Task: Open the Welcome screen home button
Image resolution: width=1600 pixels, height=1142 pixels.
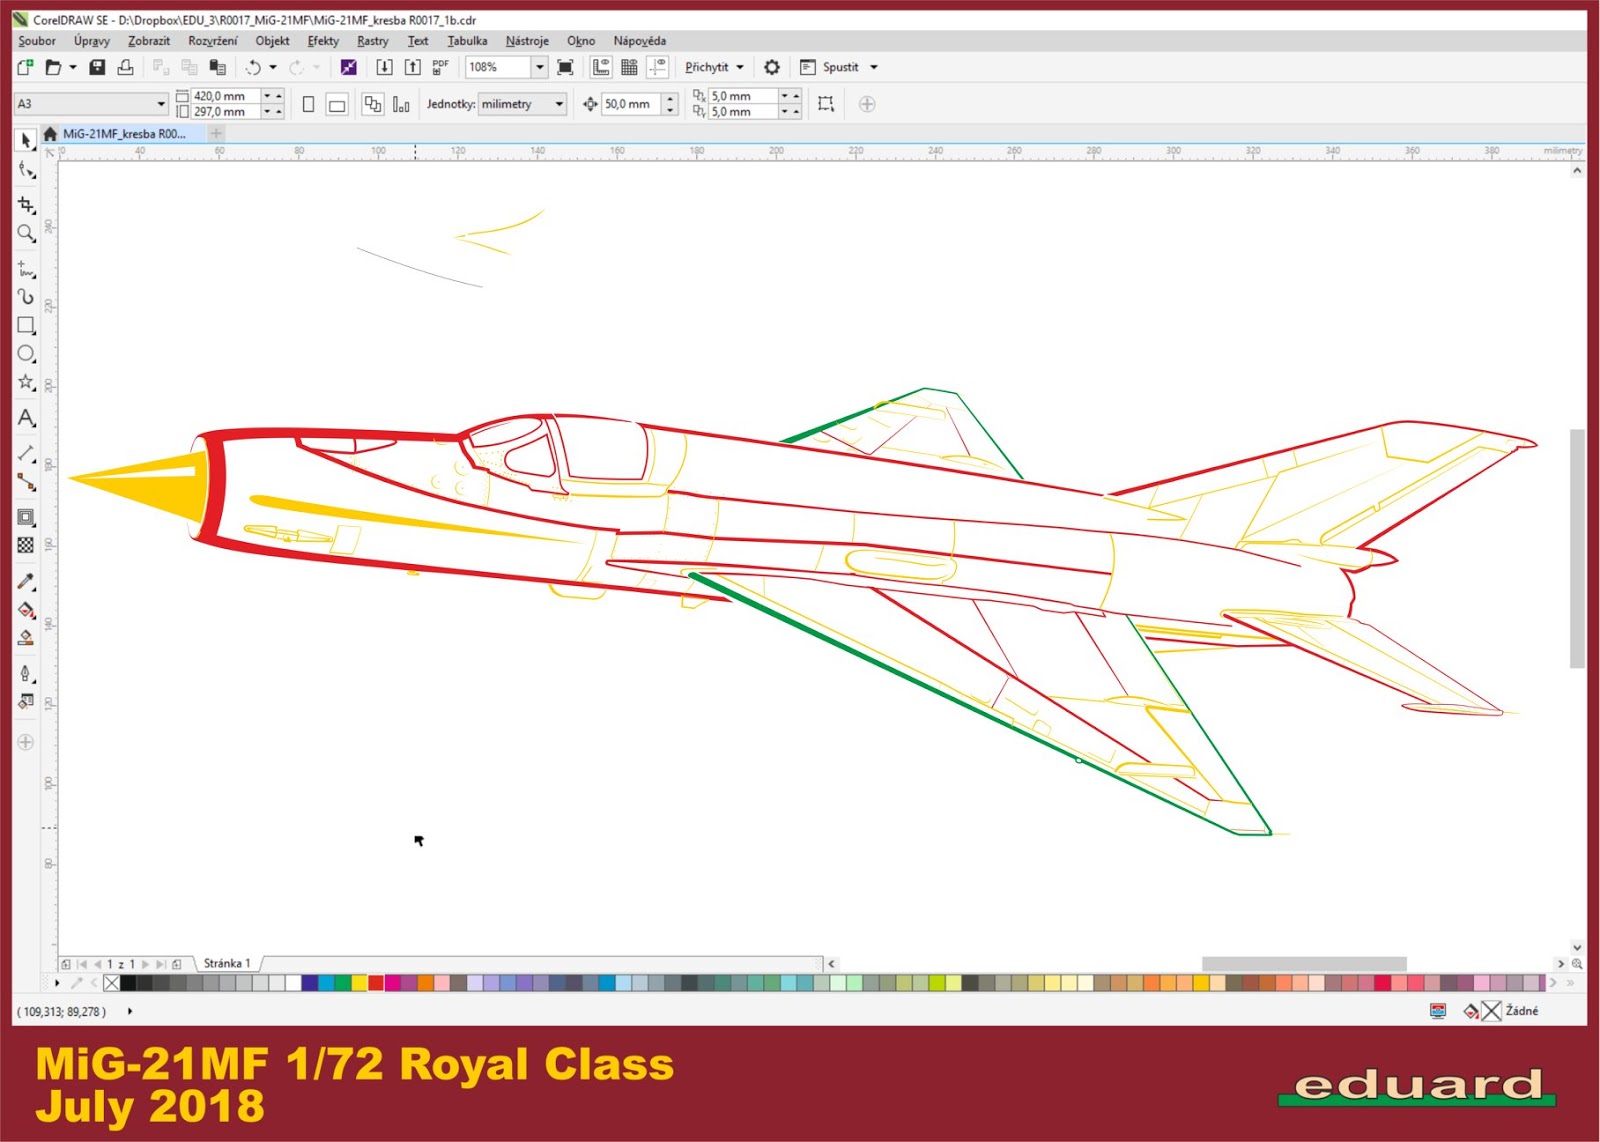Action: point(49,133)
